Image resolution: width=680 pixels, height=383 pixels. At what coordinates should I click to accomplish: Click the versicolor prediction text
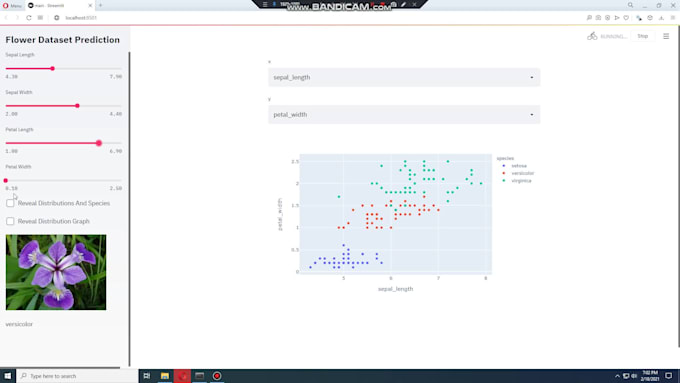pos(19,324)
